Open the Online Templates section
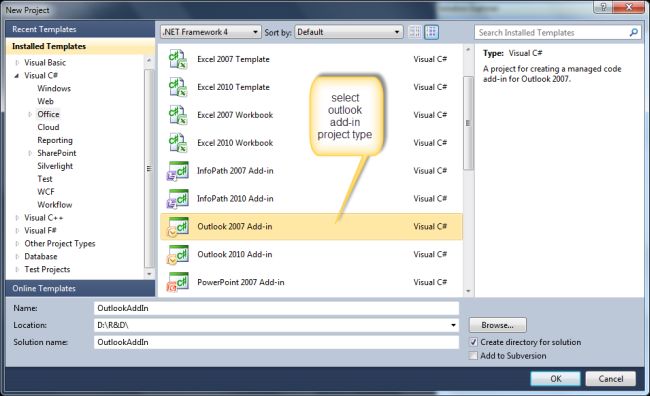Image resolution: width=650 pixels, height=396 pixels. point(80,288)
